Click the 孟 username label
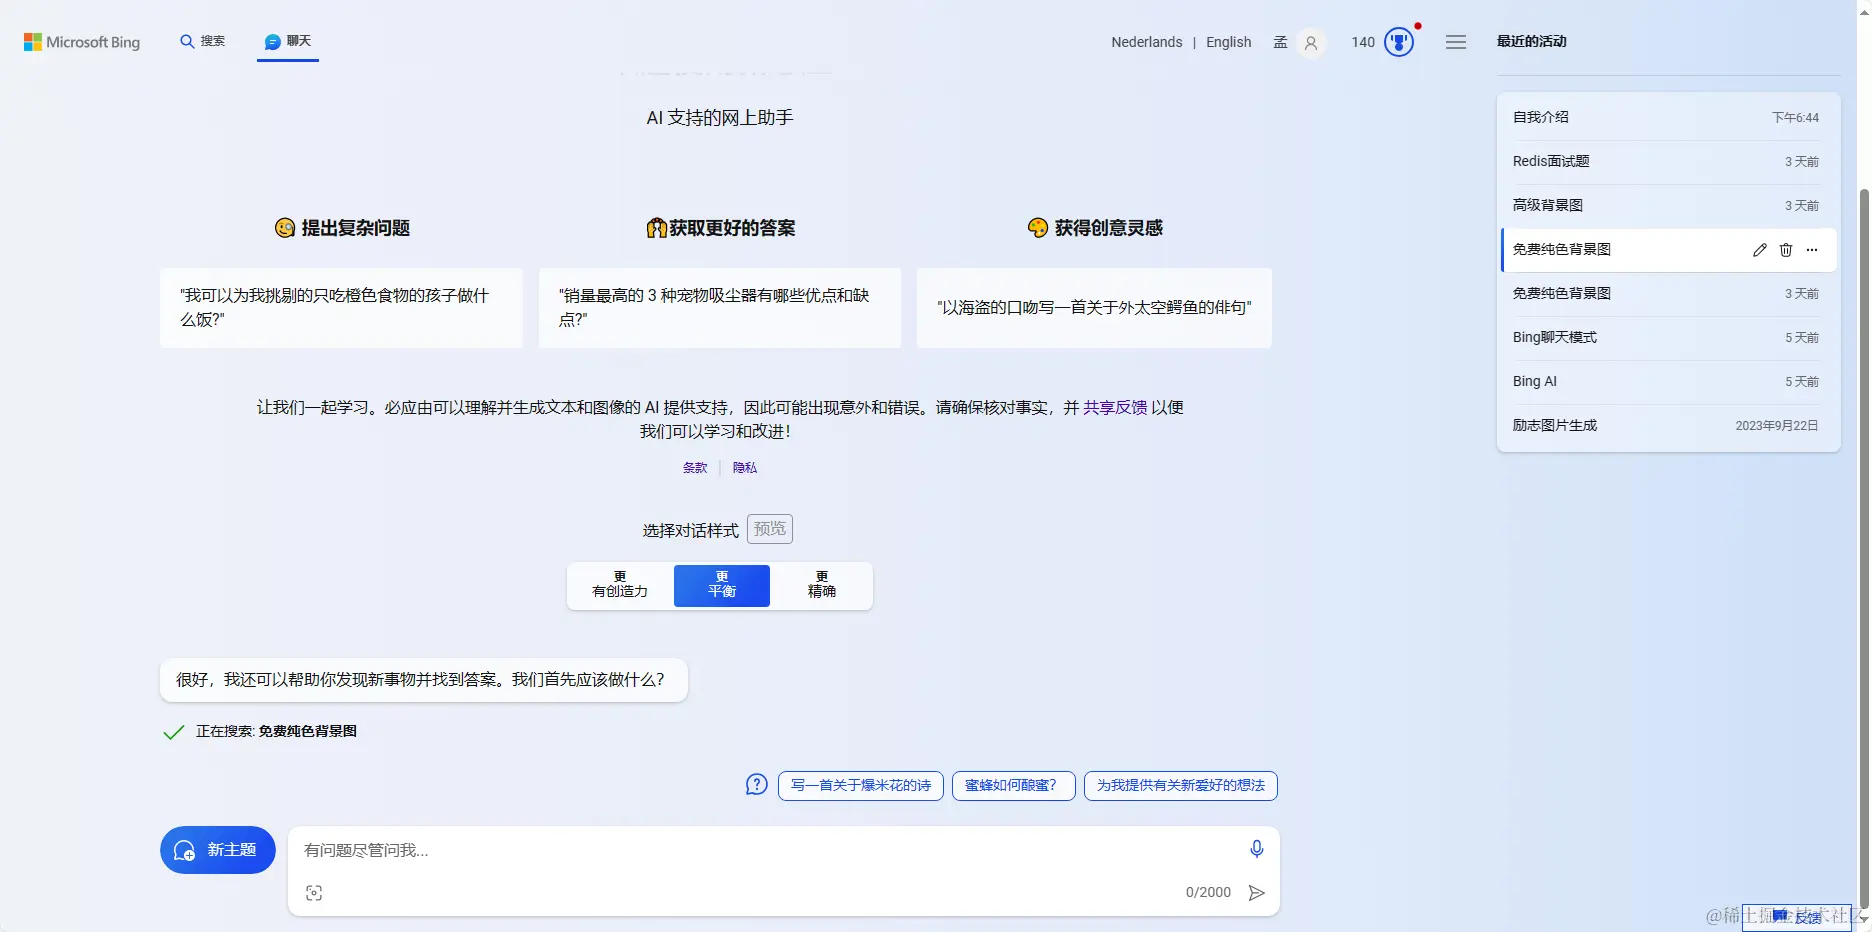 coord(1280,42)
